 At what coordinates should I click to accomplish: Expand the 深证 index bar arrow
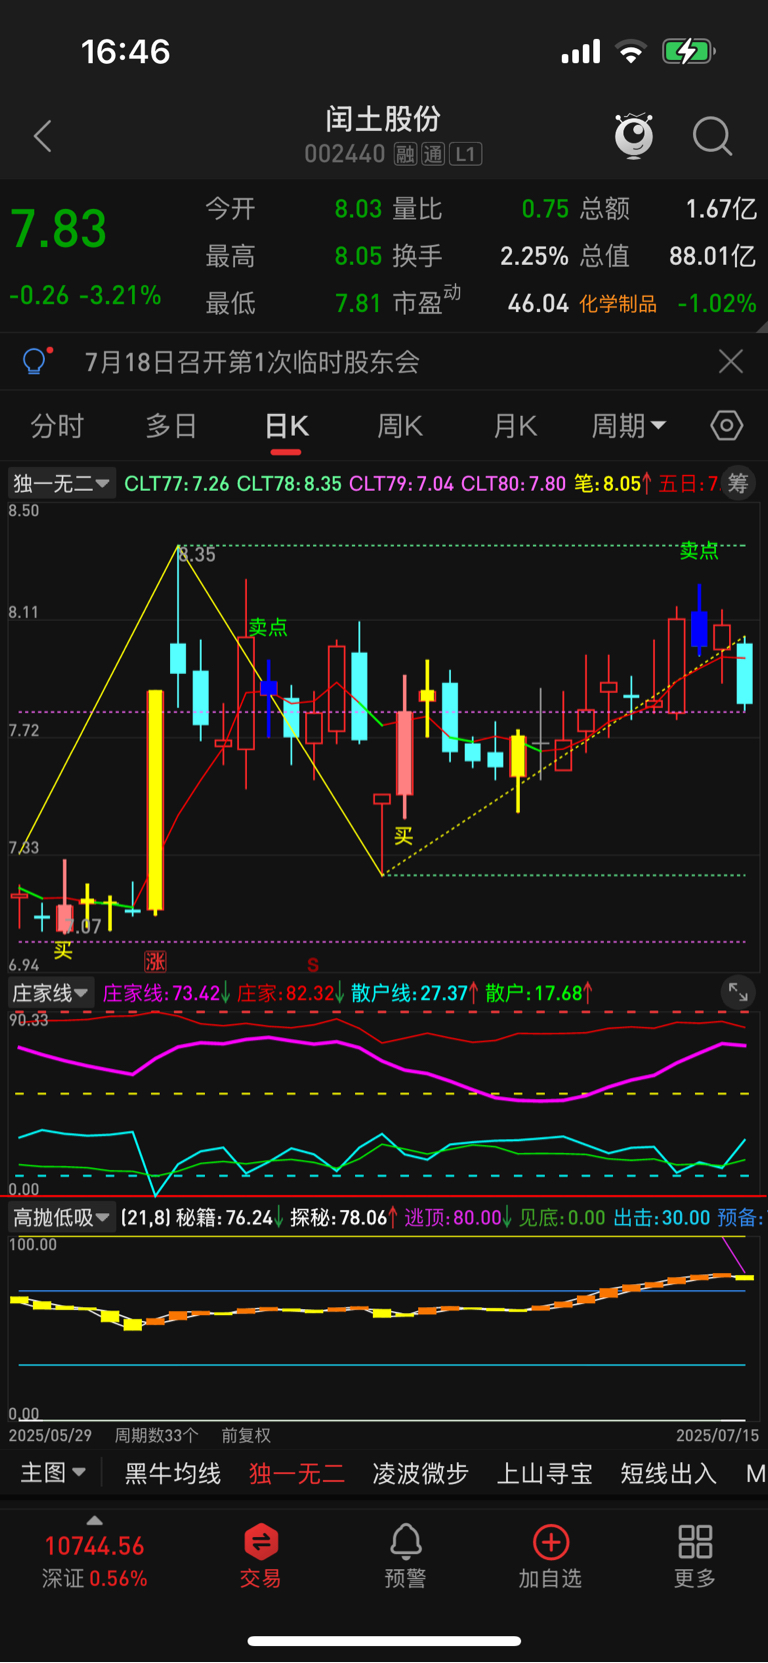tap(94, 1521)
